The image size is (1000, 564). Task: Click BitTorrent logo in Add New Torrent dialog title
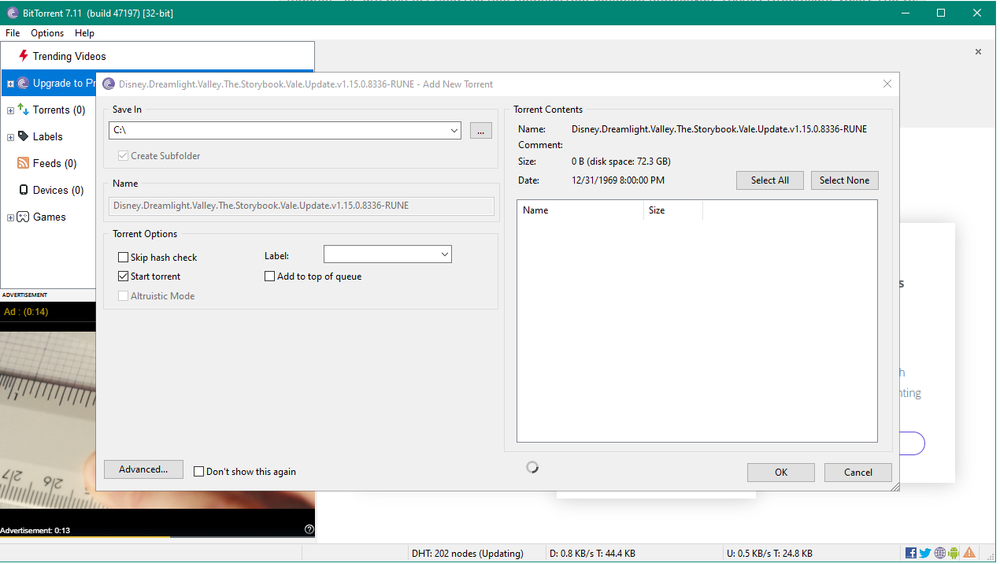click(x=108, y=84)
